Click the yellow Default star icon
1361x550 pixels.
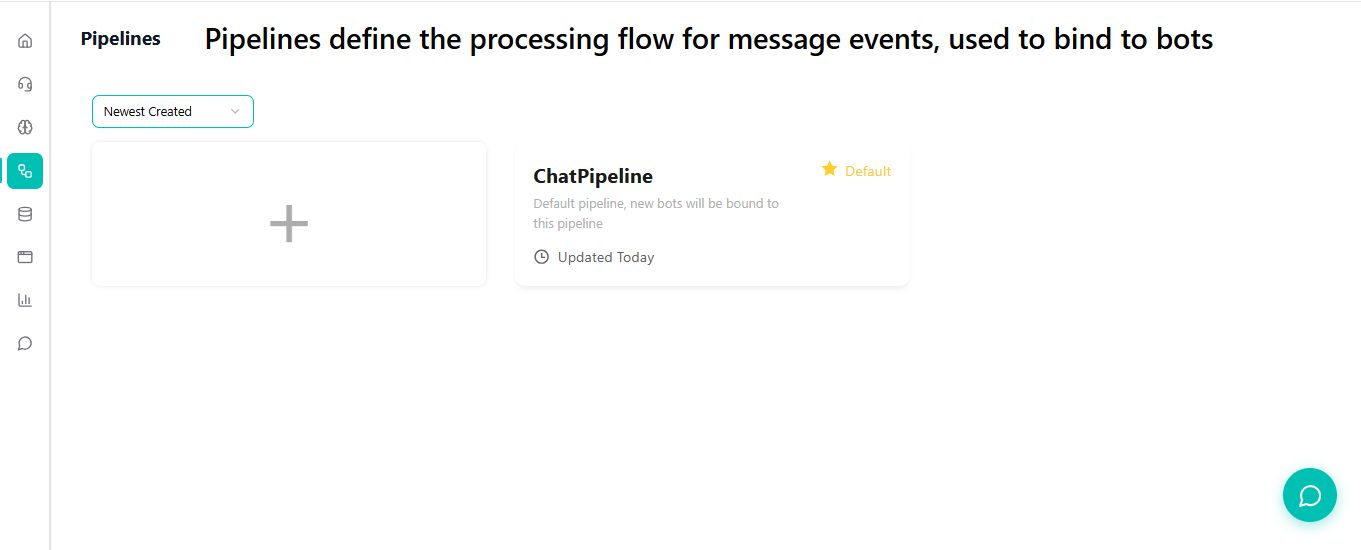click(829, 169)
